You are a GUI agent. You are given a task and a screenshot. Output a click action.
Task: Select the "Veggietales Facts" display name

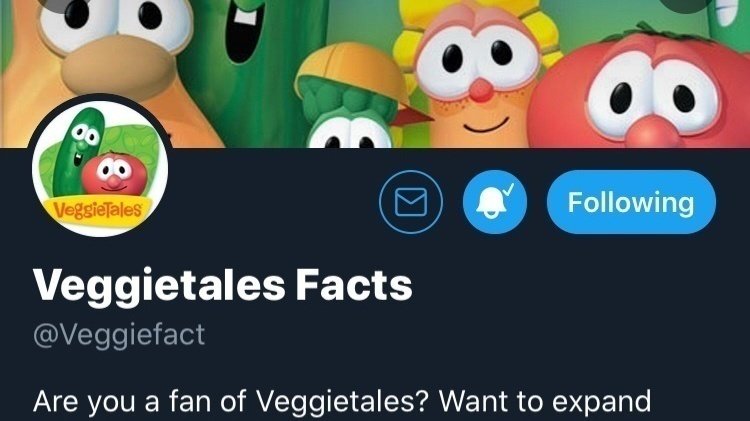(x=222, y=286)
